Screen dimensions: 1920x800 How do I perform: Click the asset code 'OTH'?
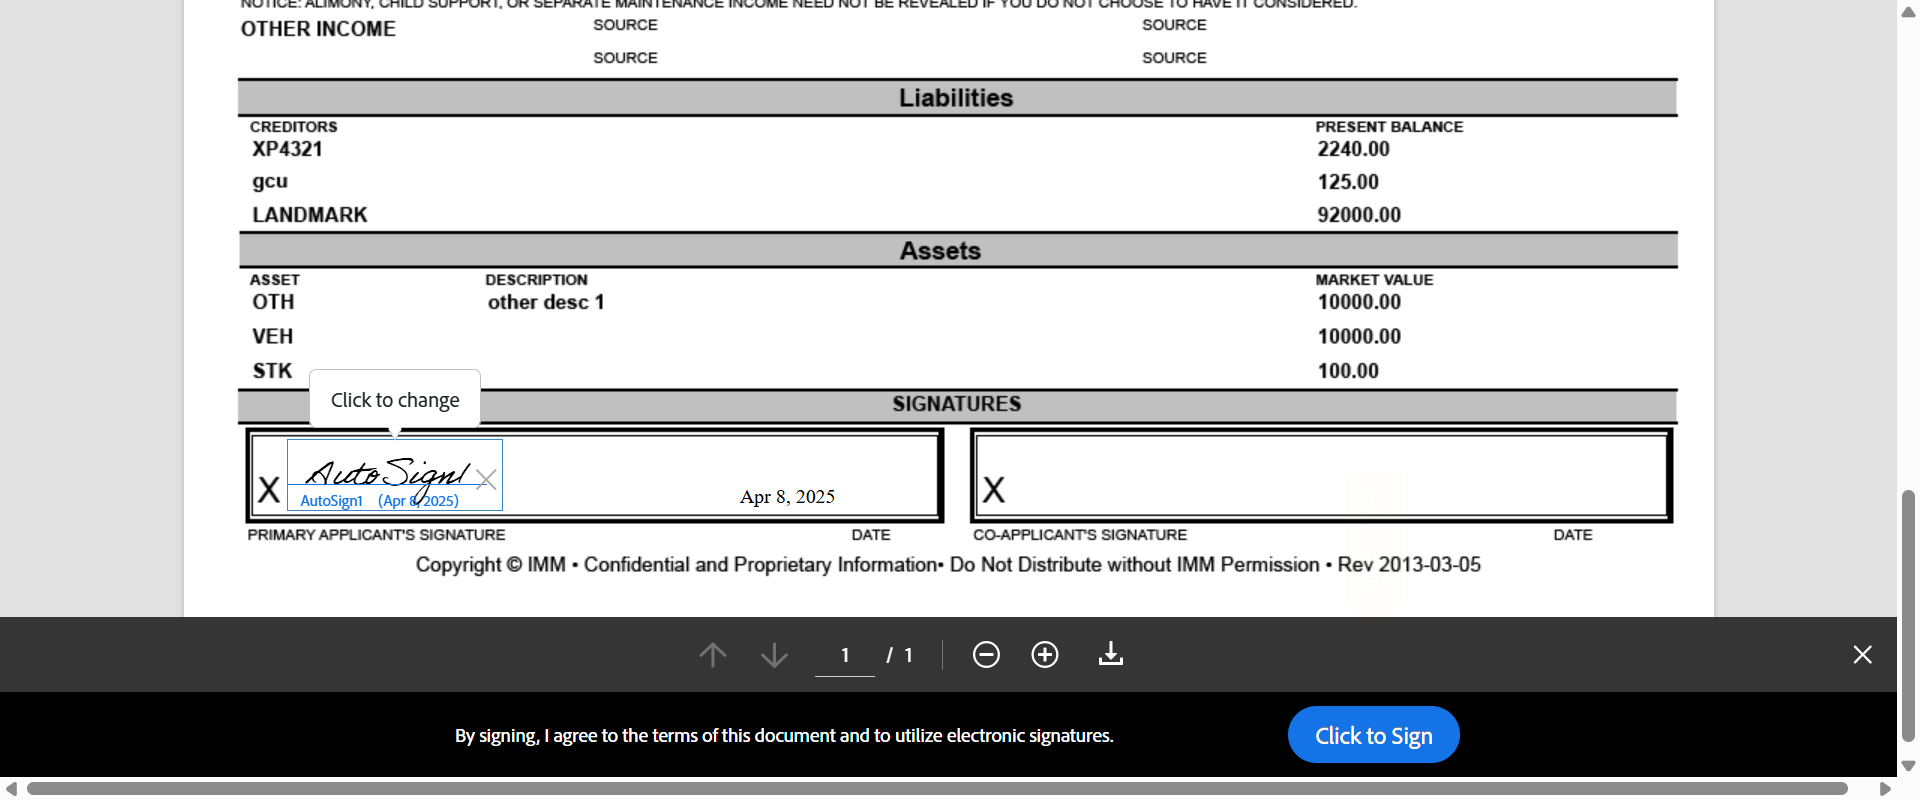pos(273,302)
